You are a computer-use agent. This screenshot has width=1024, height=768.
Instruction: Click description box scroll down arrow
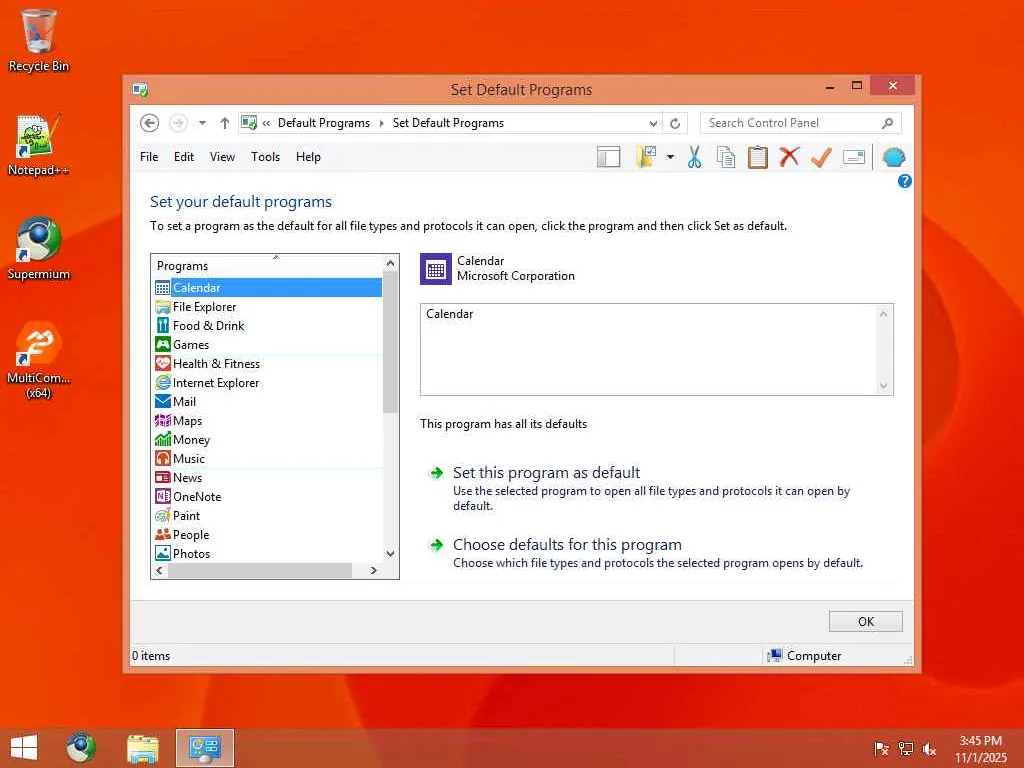pos(884,386)
